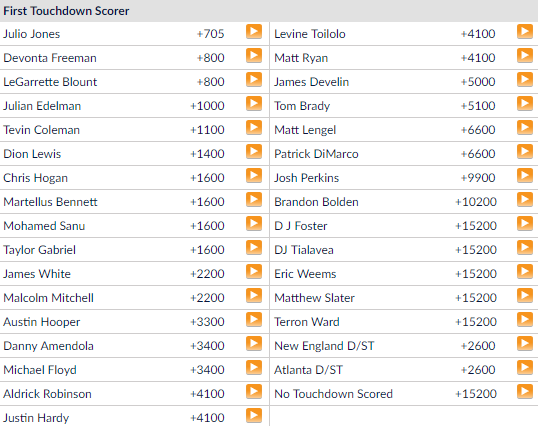
Task: Click the +1100 odds for Tevin Coleman
Action: [207, 130]
